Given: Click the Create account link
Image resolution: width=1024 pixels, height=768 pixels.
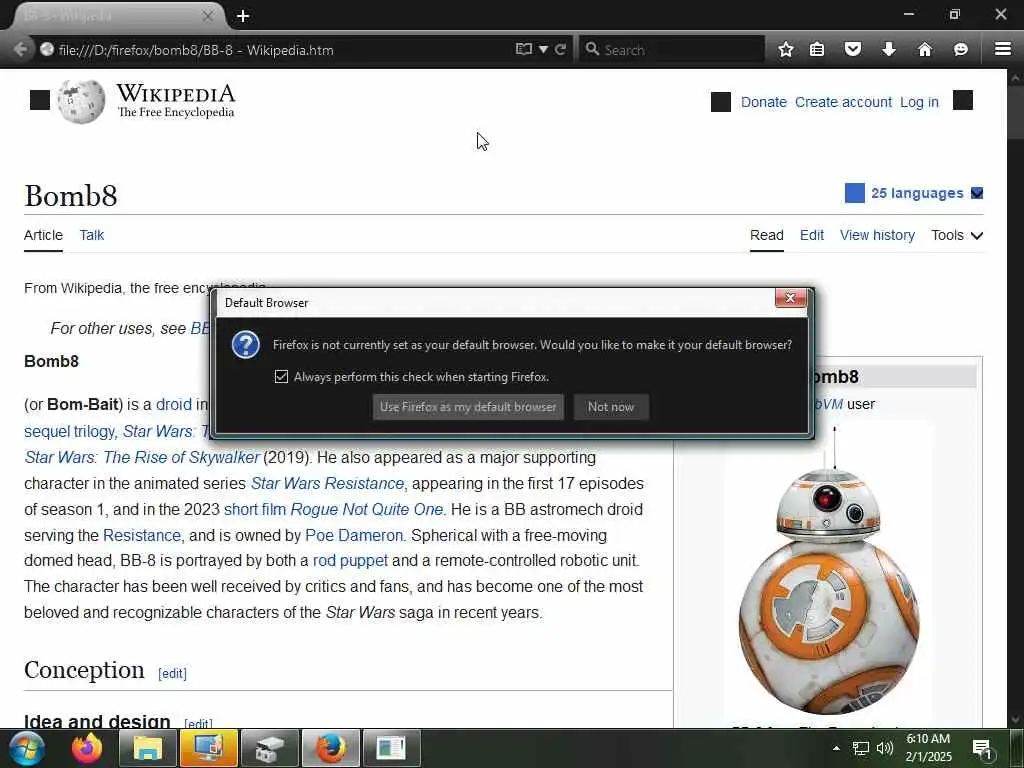Looking at the screenshot, I should [843, 103].
